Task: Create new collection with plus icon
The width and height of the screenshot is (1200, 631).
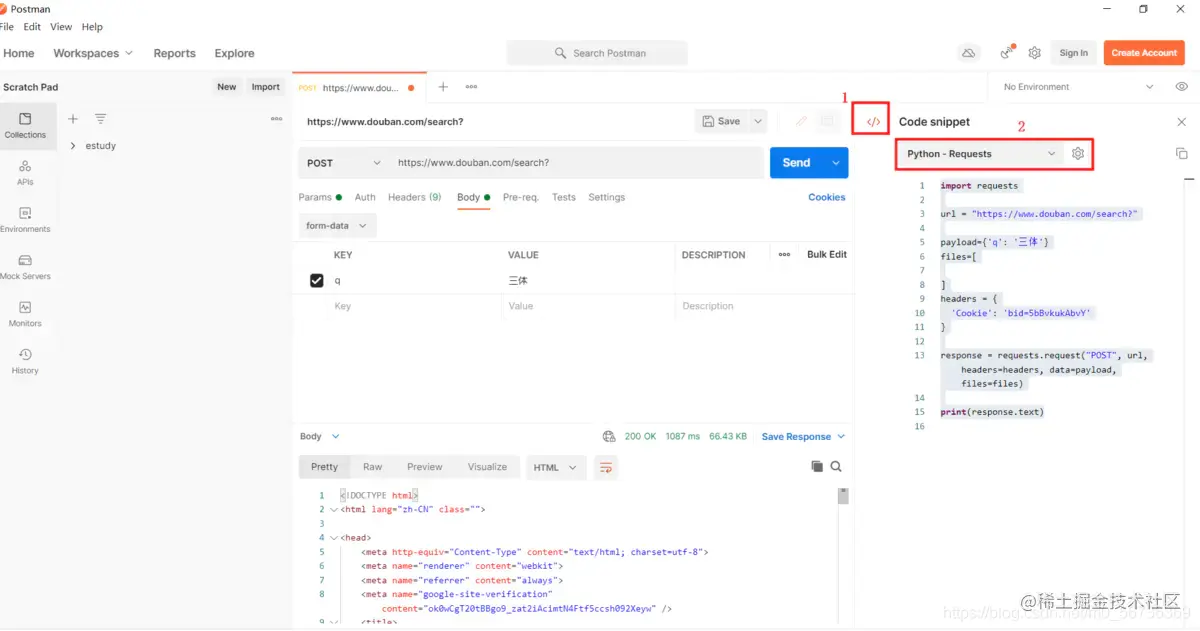Action: pyautogui.click(x=73, y=119)
